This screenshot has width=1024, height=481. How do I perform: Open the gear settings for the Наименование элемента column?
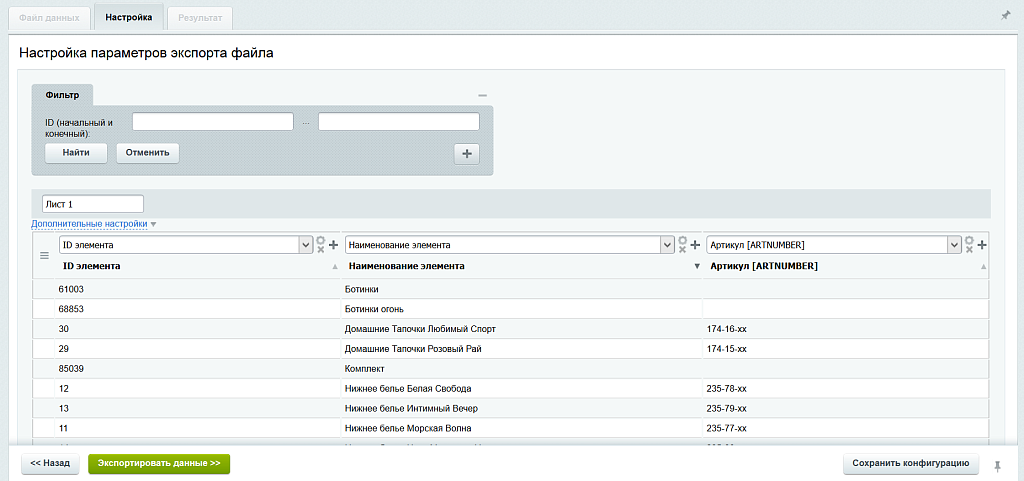tap(682, 242)
